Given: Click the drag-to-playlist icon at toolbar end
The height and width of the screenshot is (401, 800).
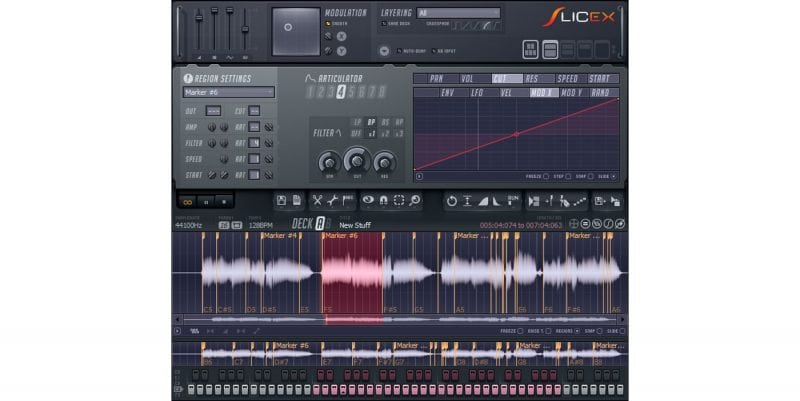Looking at the screenshot, I should click(615, 201).
